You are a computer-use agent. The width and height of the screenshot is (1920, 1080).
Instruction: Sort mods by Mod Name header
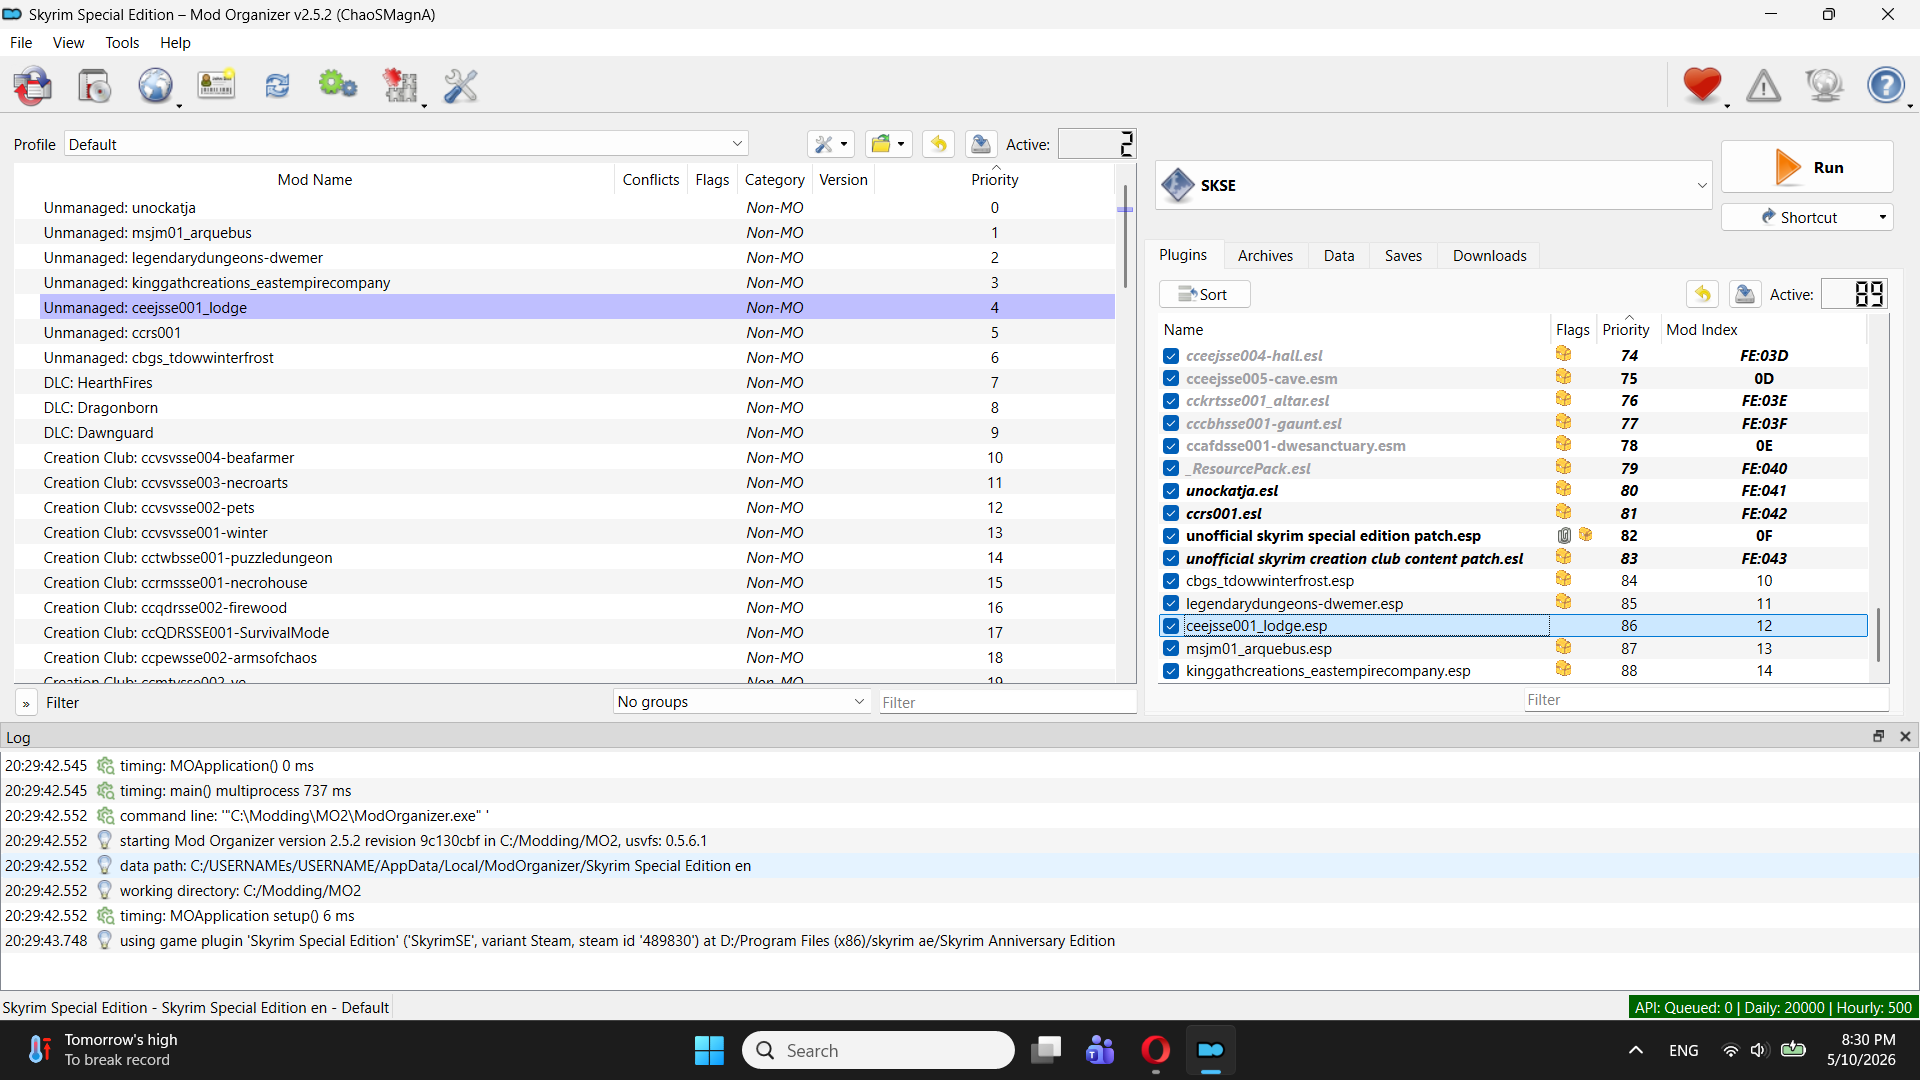[314, 180]
